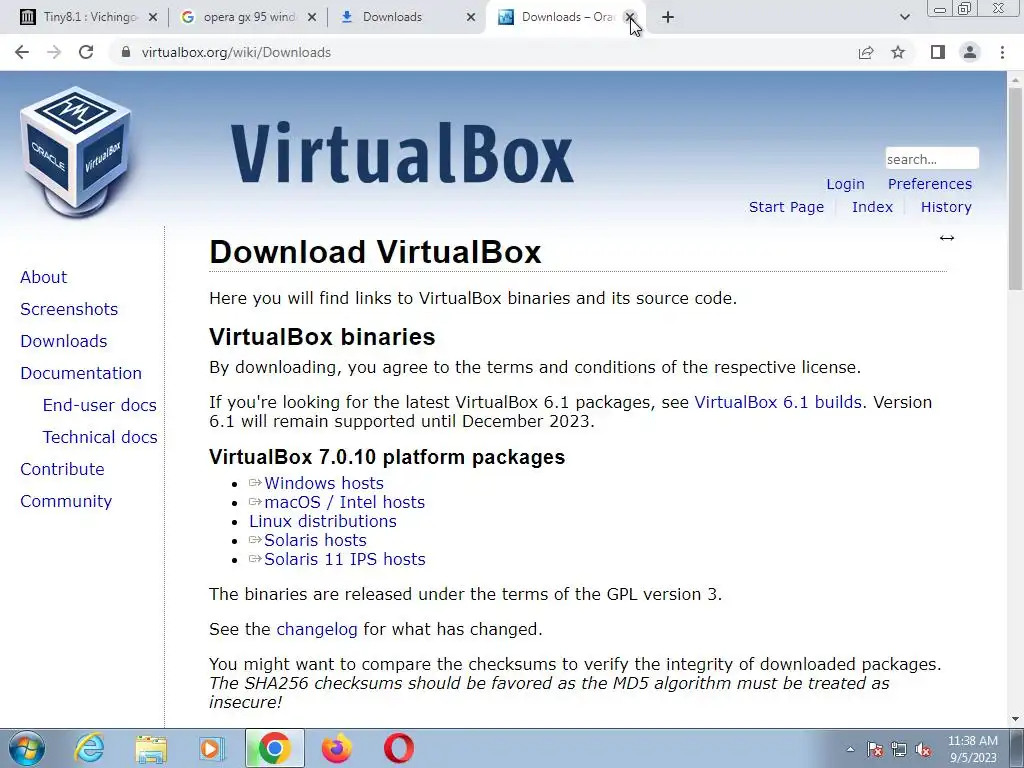Screen dimensions: 1024x768
Task: Reload the VirtualBox downloads page
Action: [x=86, y=52]
